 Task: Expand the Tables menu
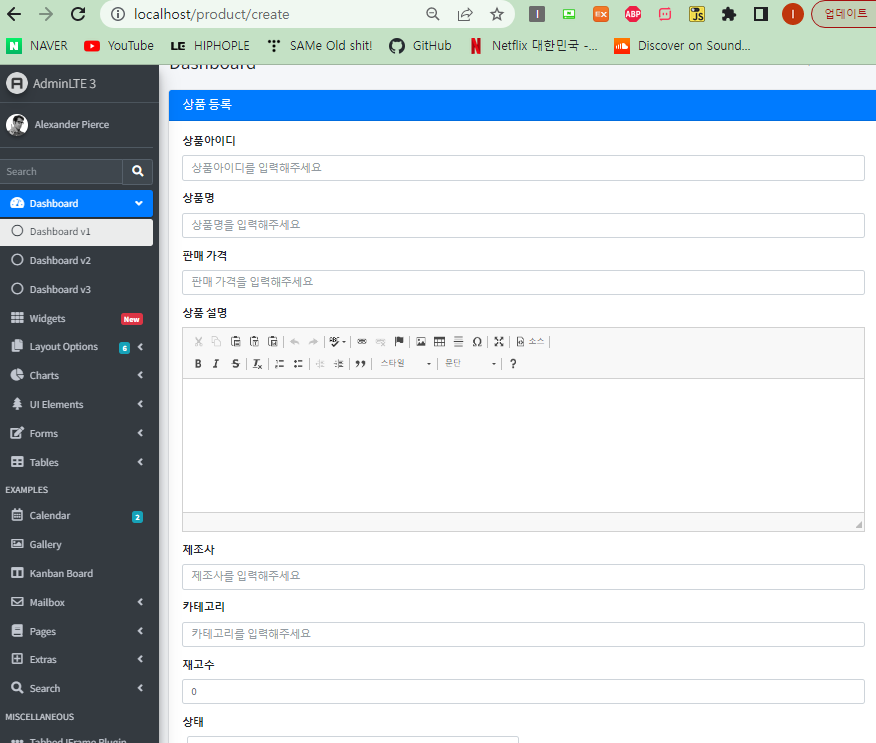[76, 462]
